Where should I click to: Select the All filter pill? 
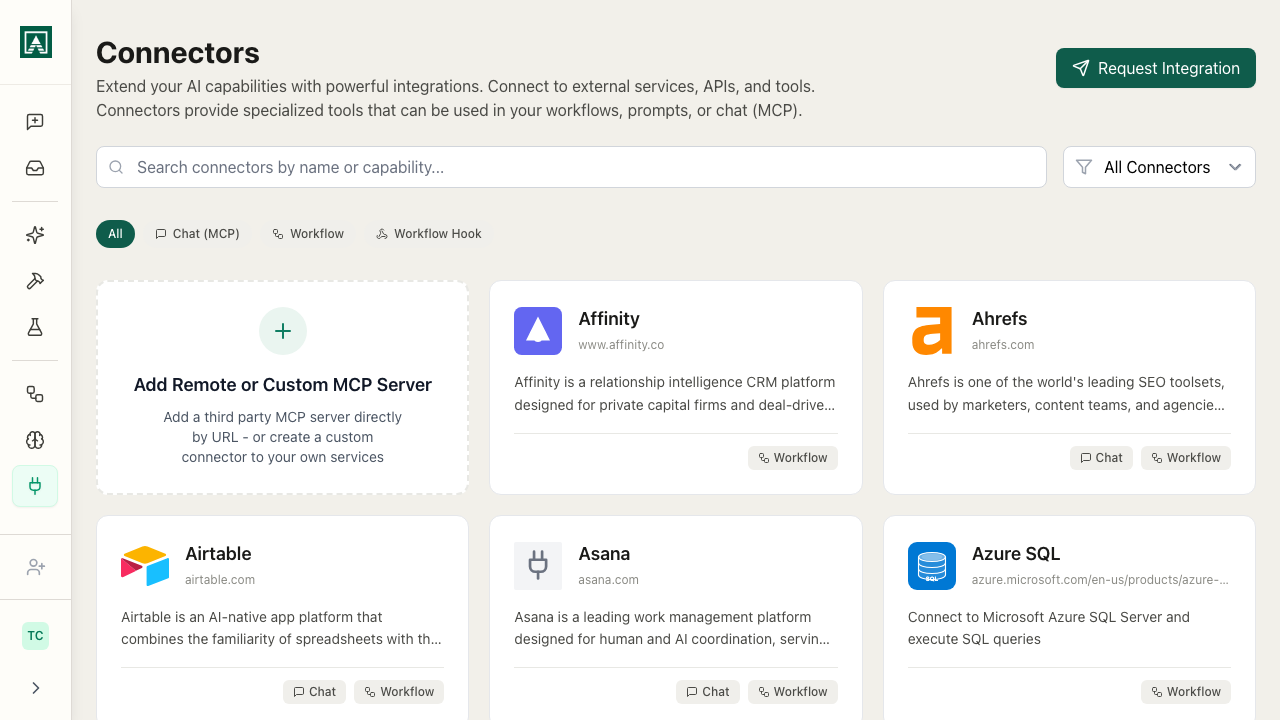click(x=115, y=234)
